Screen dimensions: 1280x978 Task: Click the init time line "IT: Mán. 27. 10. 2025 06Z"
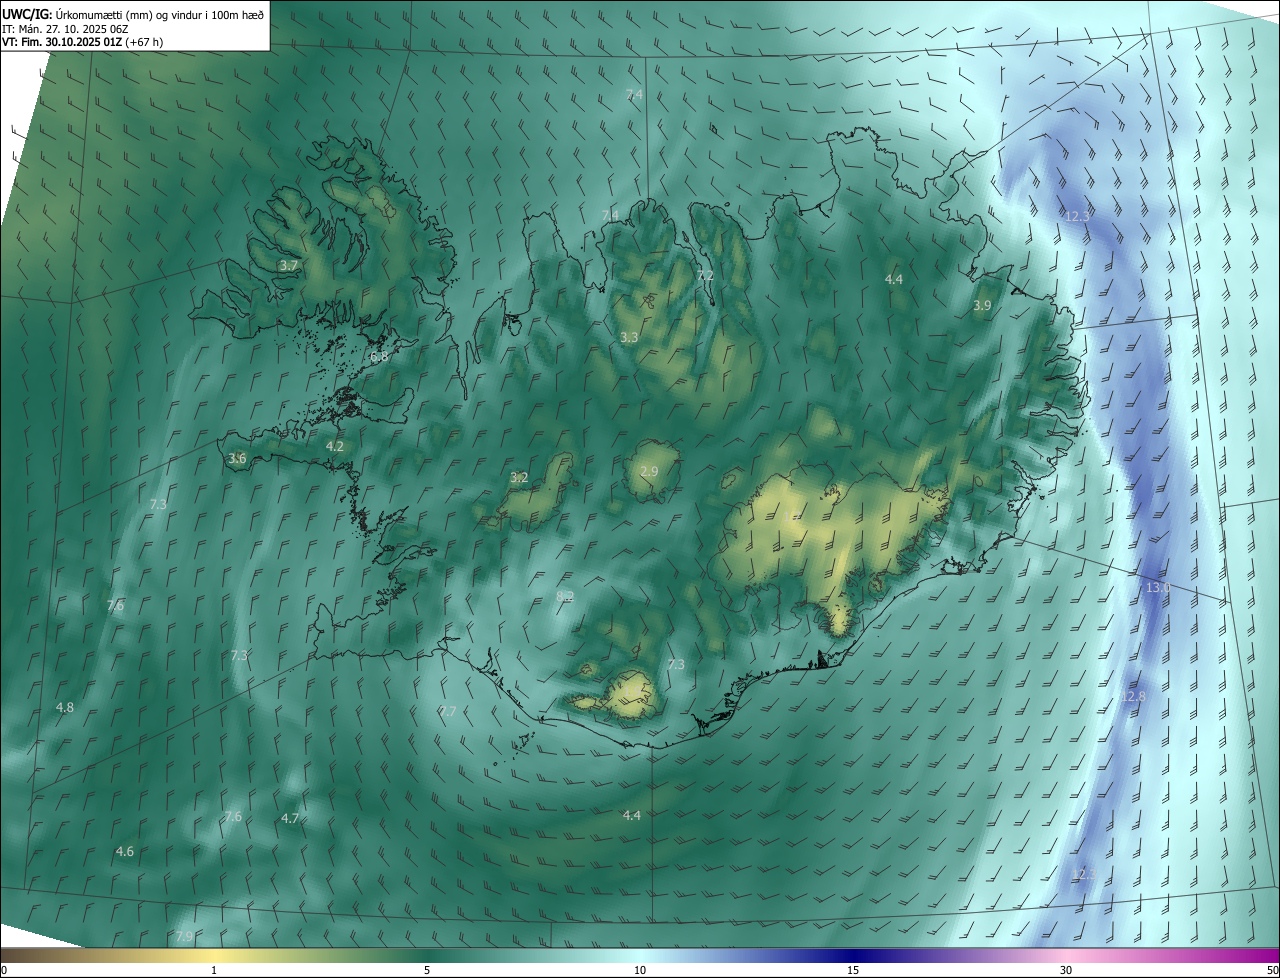[x=65, y=29]
